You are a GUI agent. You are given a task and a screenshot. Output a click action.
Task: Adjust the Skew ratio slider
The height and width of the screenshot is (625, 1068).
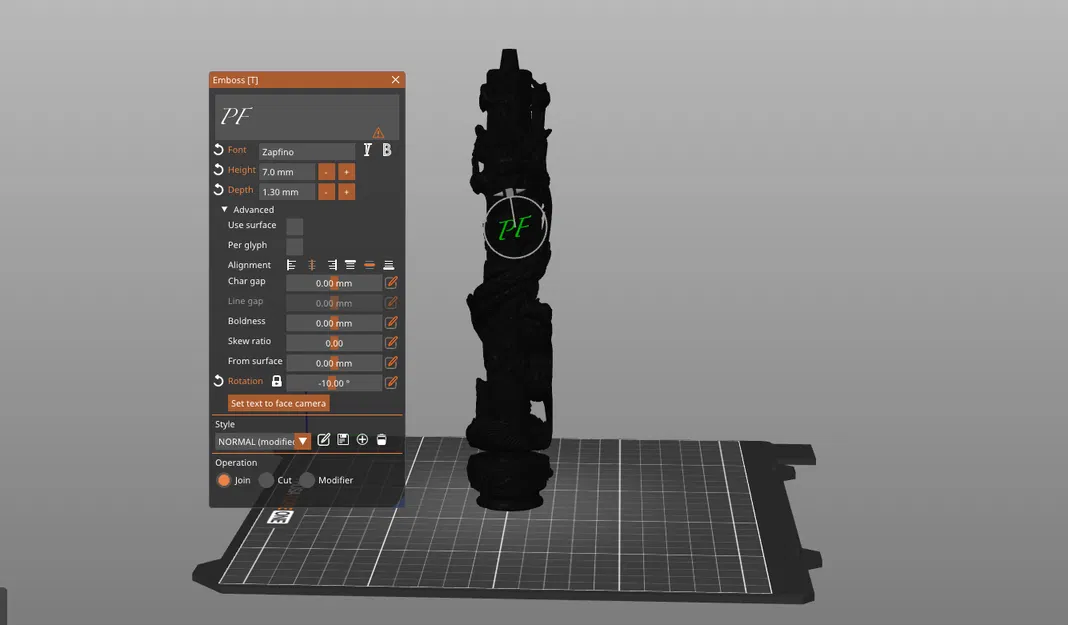coord(334,342)
